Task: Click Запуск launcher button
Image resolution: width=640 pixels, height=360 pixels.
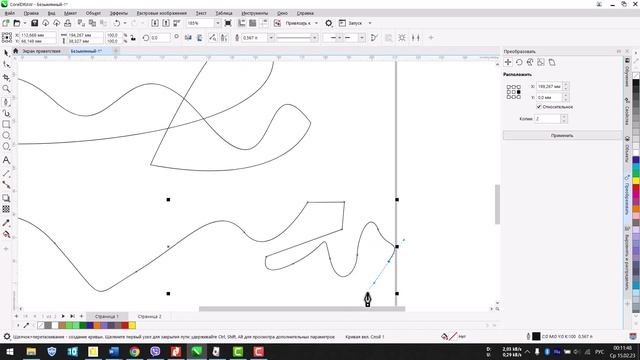Action: tap(351, 23)
